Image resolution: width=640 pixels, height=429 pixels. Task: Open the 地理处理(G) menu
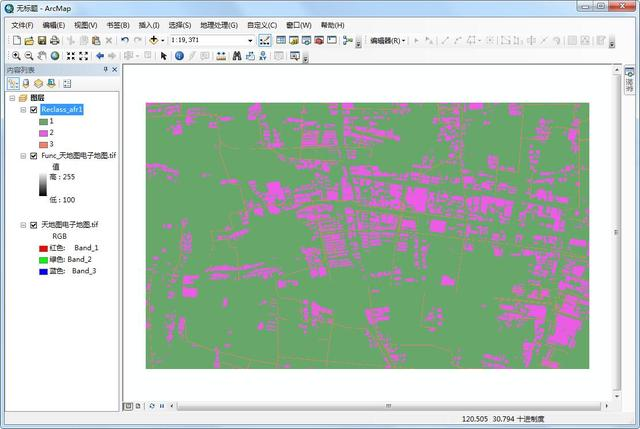click(219, 25)
